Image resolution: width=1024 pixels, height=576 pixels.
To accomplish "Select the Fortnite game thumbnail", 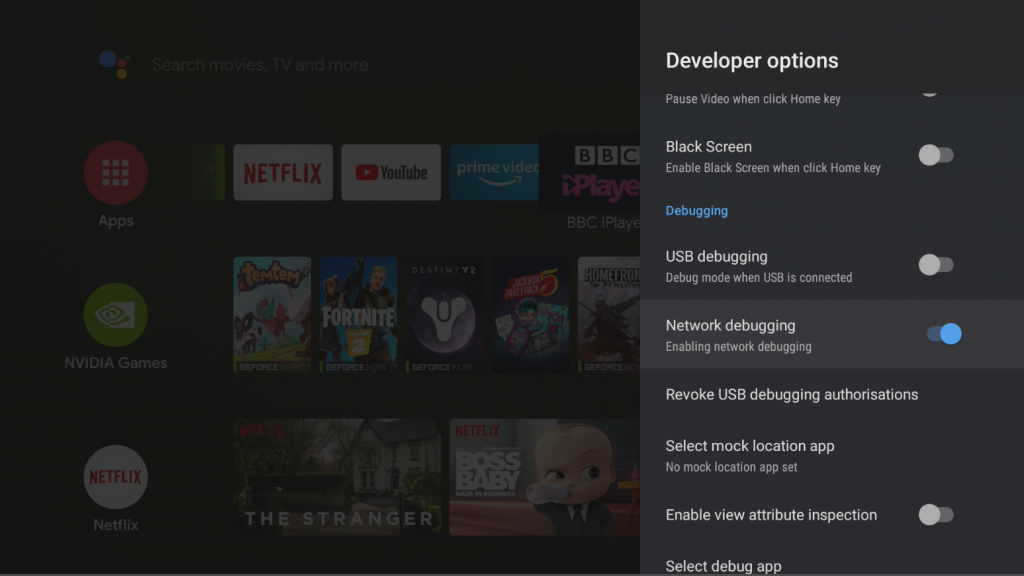I will click(x=358, y=315).
